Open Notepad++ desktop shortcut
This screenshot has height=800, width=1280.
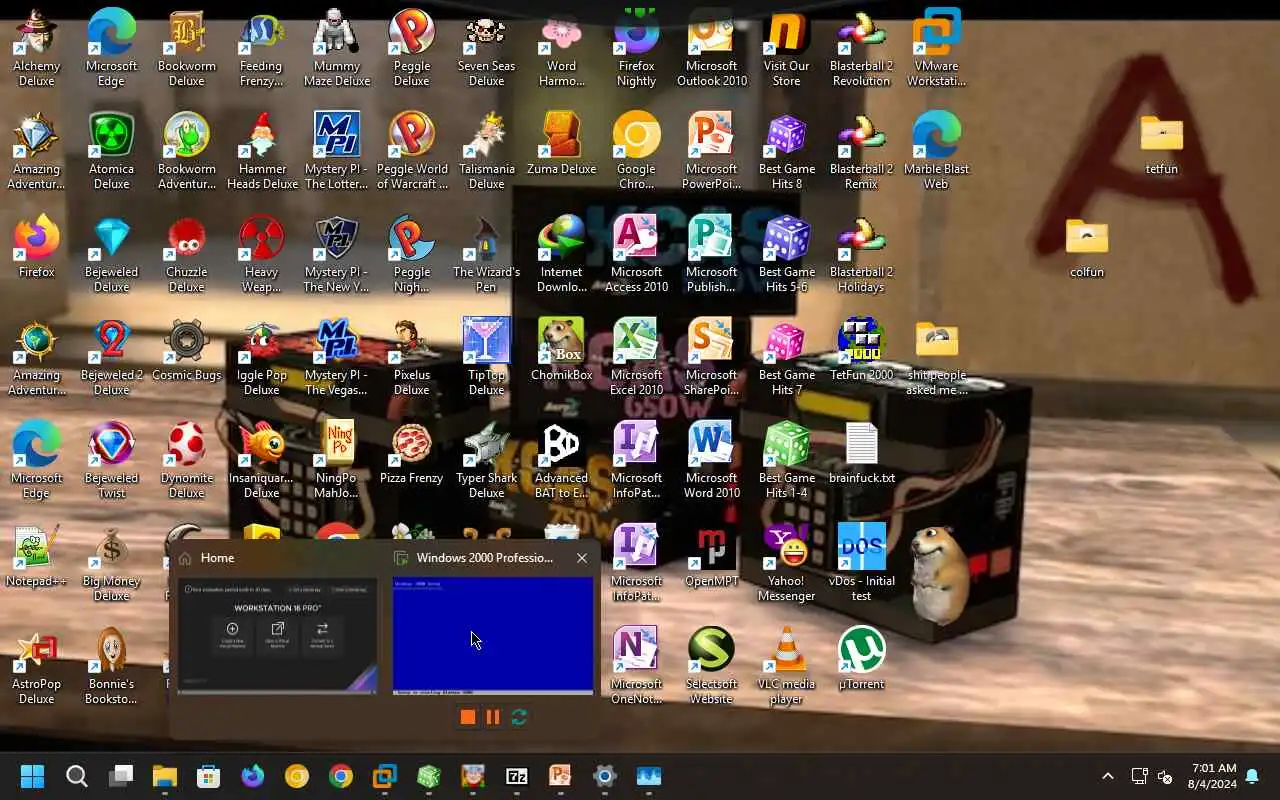pos(36,555)
